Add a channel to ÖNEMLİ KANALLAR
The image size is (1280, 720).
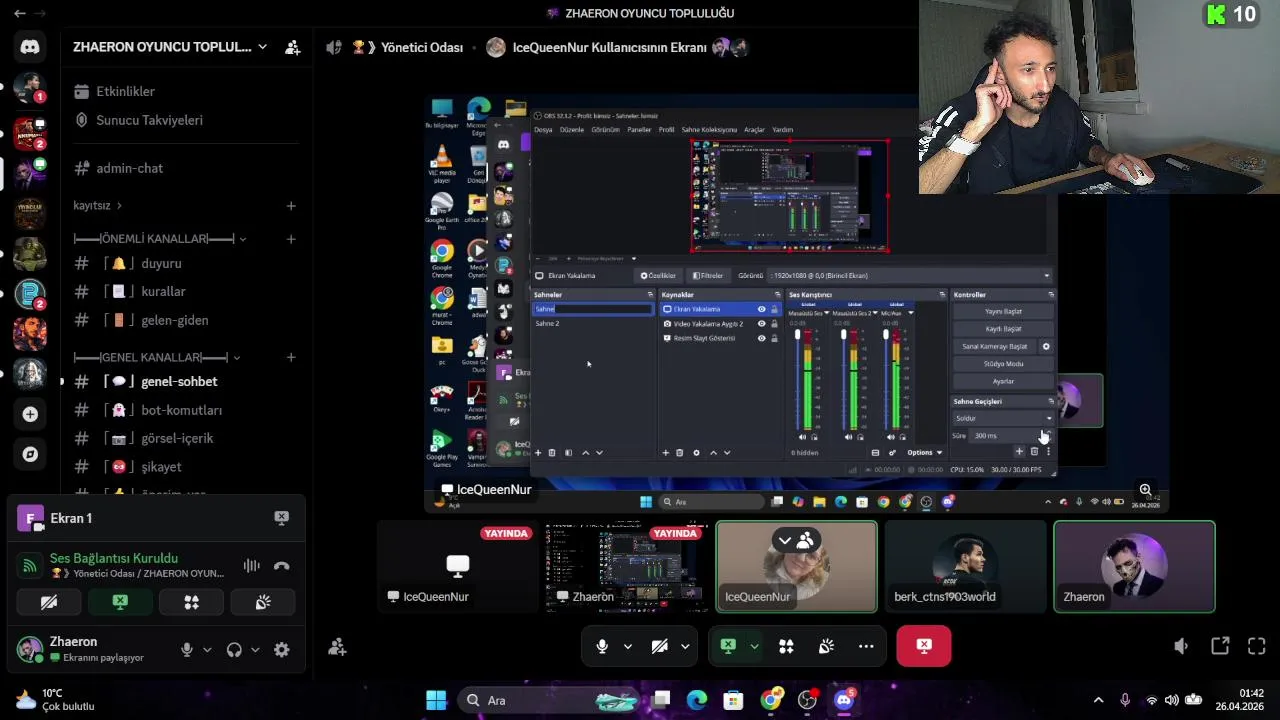(291, 239)
